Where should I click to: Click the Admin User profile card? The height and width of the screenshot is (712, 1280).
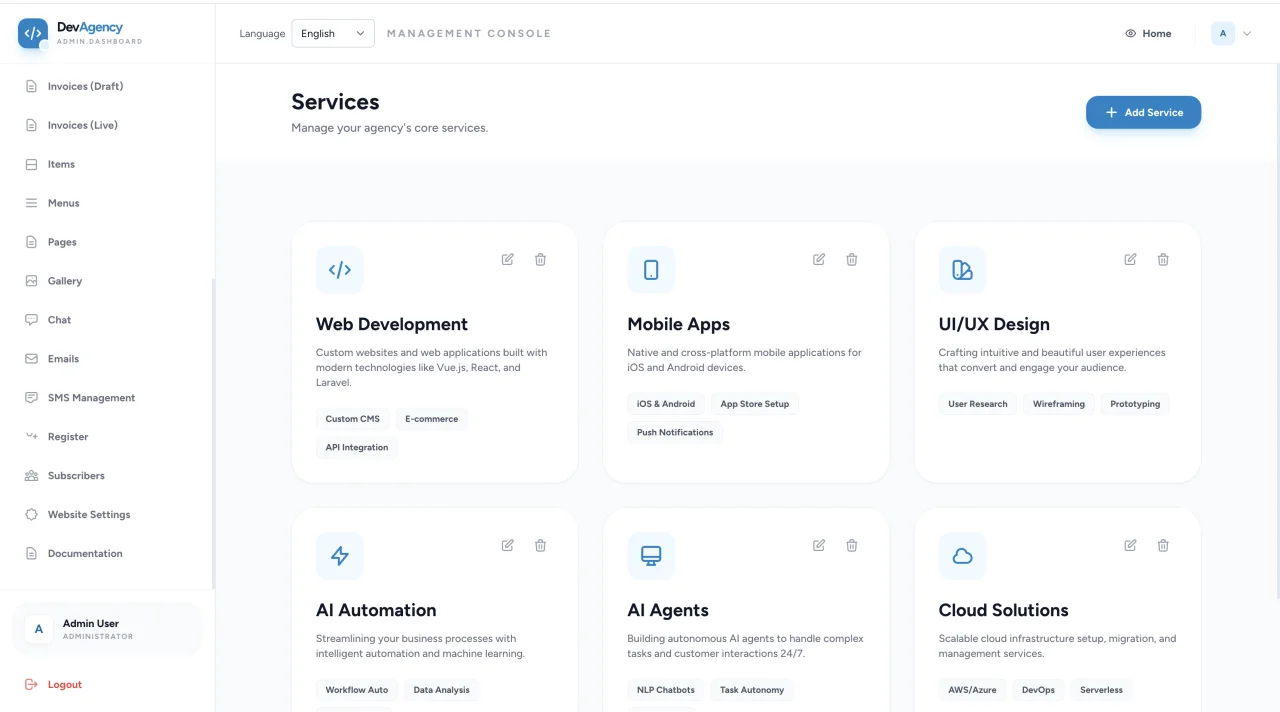tap(107, 629)
